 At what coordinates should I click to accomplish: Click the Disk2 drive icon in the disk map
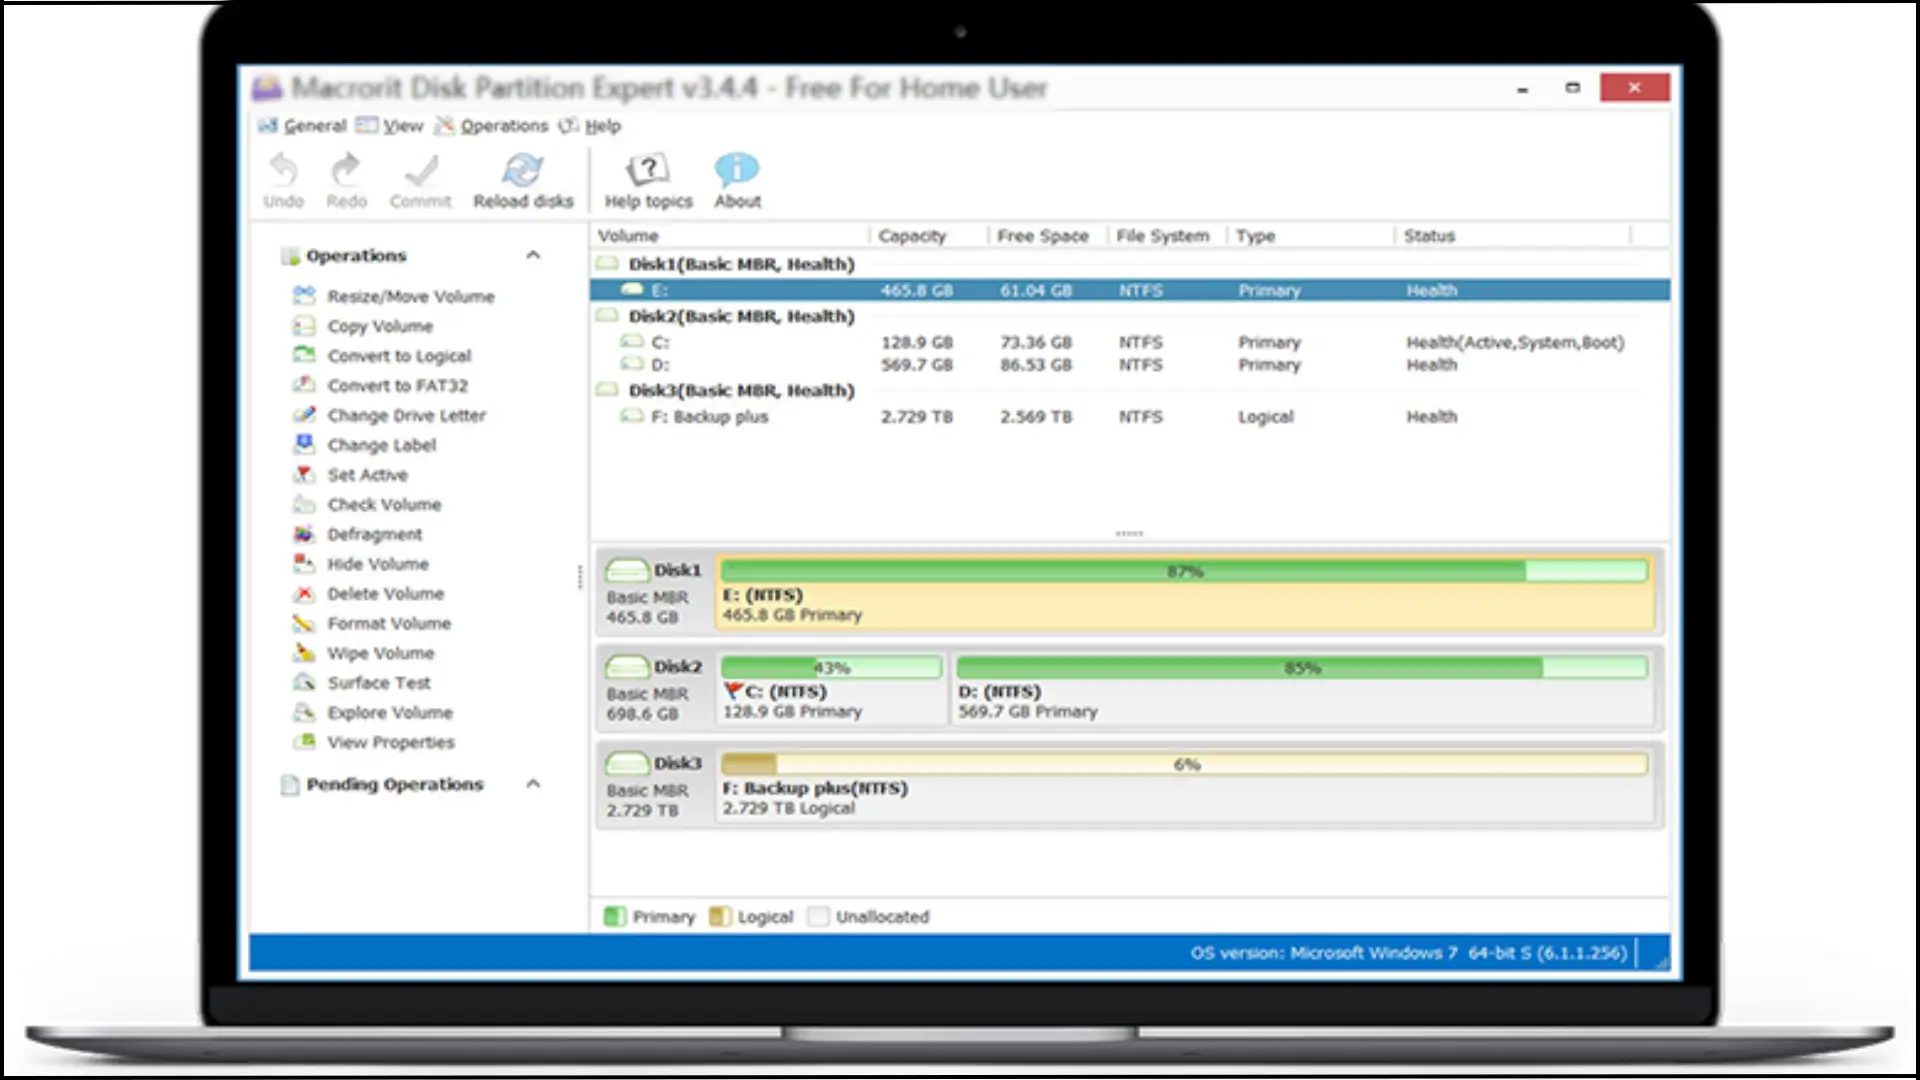627,667
